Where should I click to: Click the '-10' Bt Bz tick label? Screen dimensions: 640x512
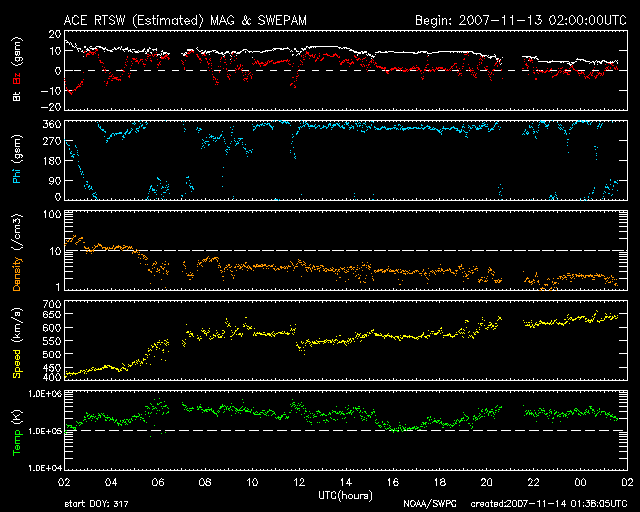(51, 90)
